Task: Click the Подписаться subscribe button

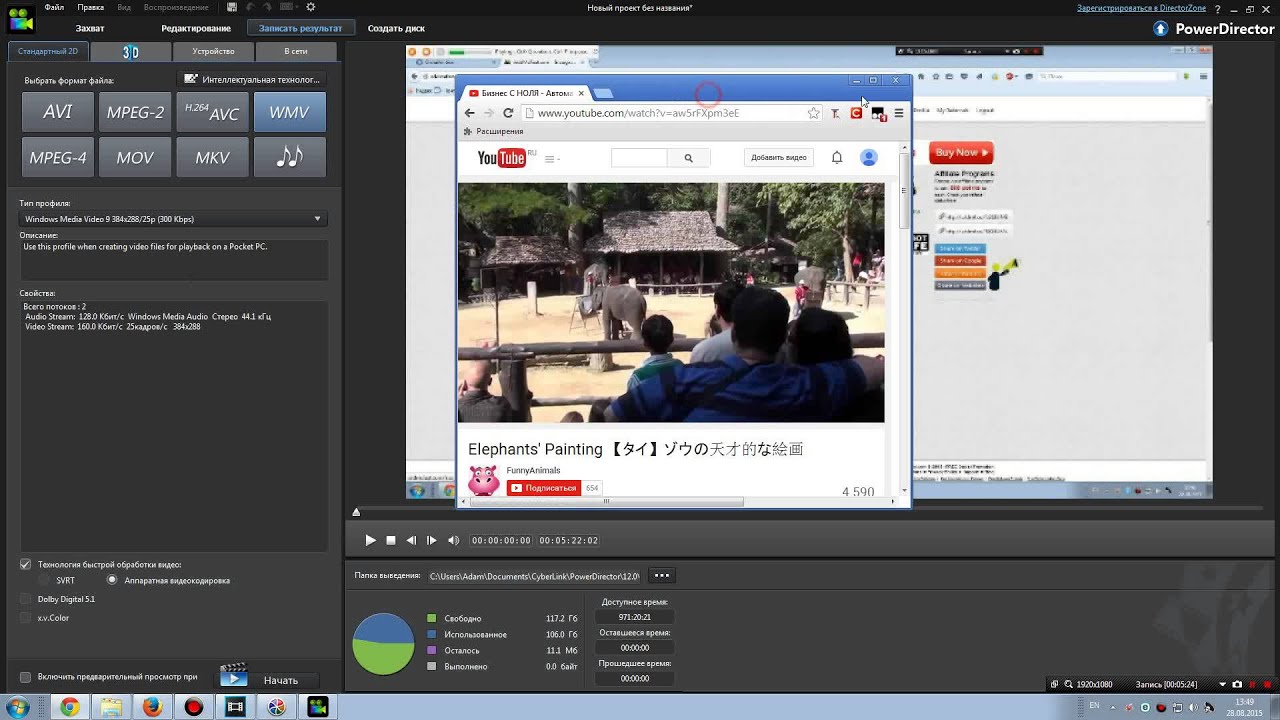Action: coord(544,488)
